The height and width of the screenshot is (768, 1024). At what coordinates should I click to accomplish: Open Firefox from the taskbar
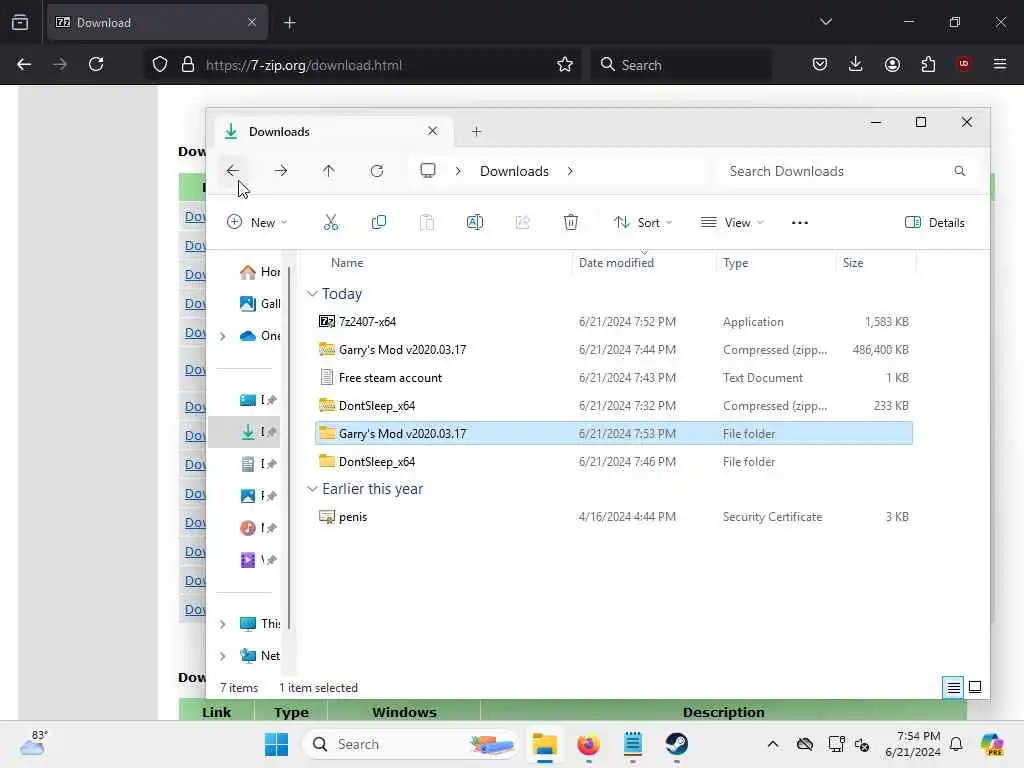(x=588, y=744)
